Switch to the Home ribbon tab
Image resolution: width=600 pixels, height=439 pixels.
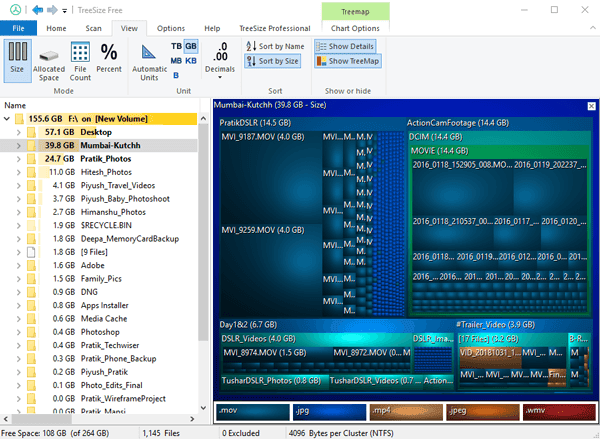[56, 28]
